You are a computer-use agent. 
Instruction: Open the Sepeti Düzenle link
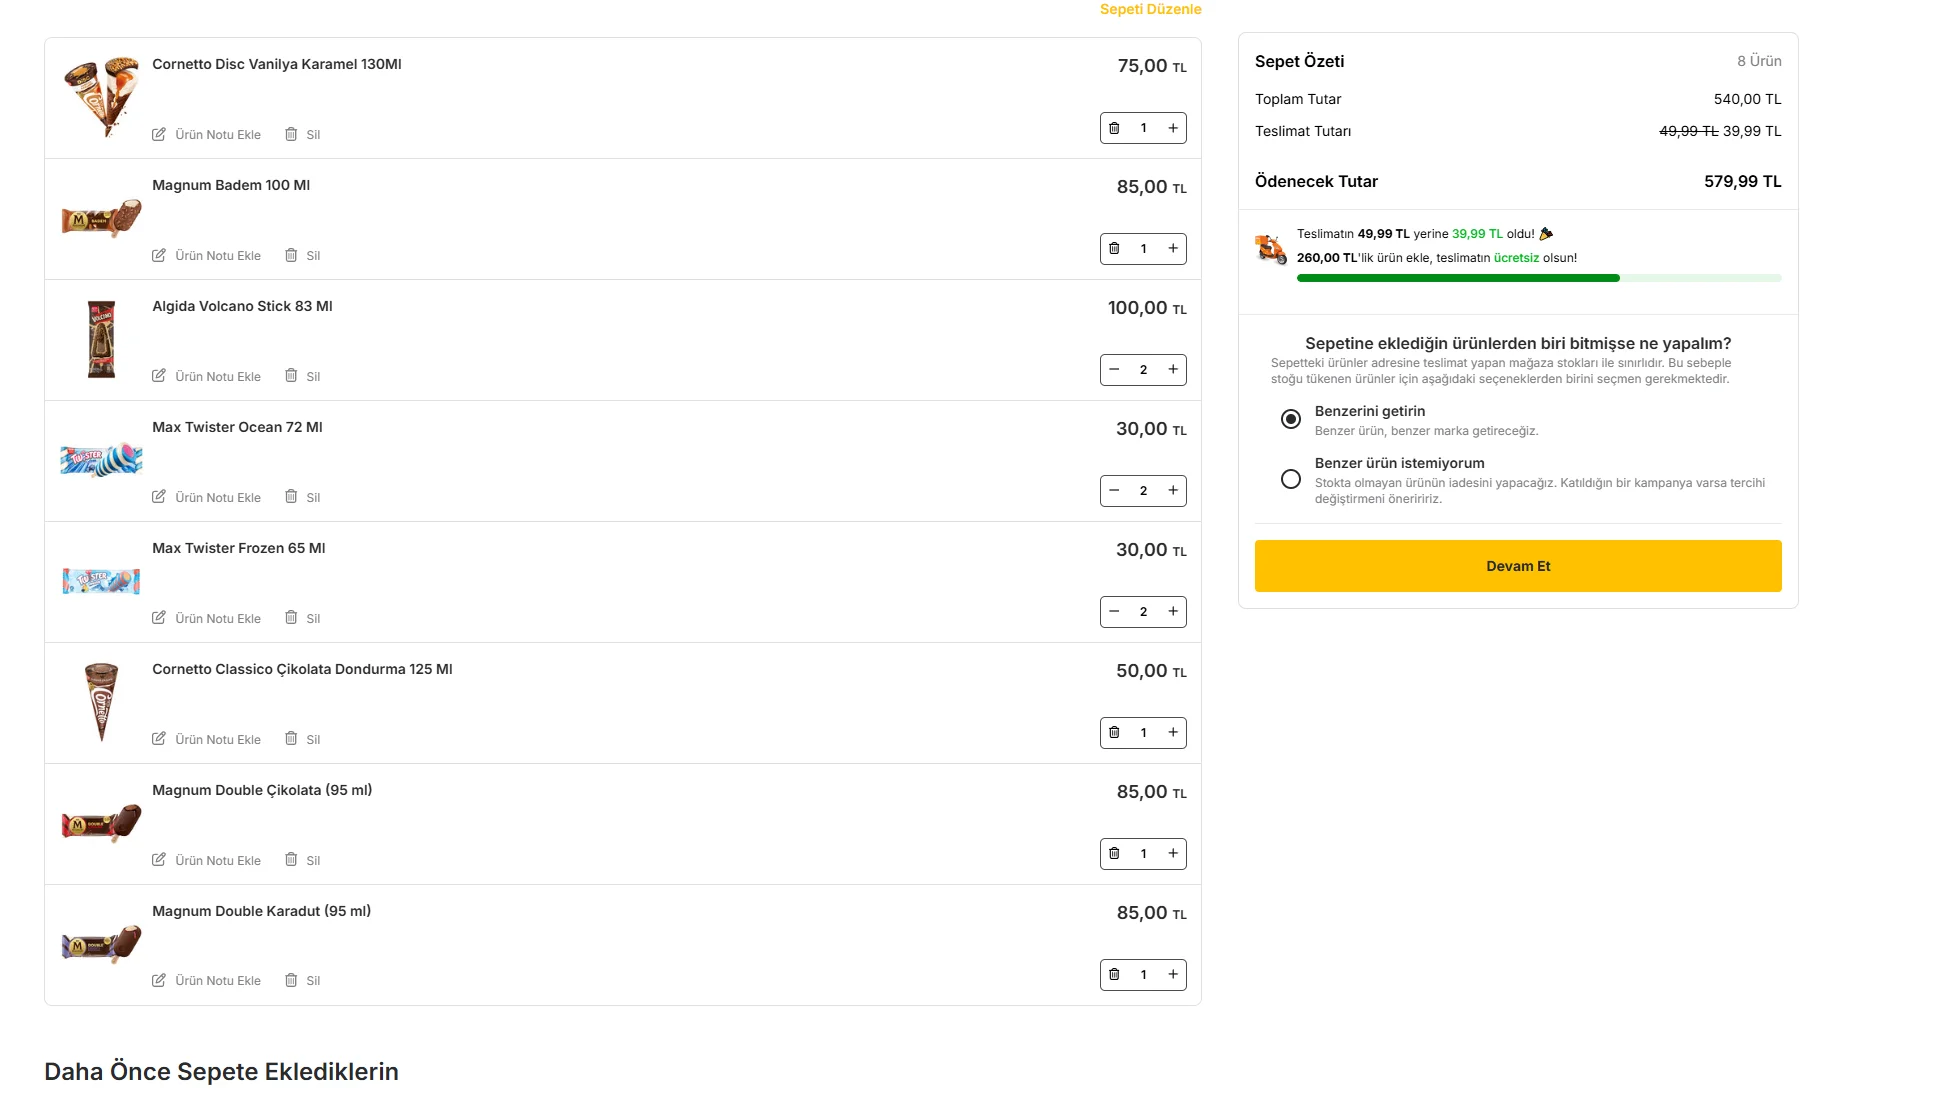click(1150, 9)
